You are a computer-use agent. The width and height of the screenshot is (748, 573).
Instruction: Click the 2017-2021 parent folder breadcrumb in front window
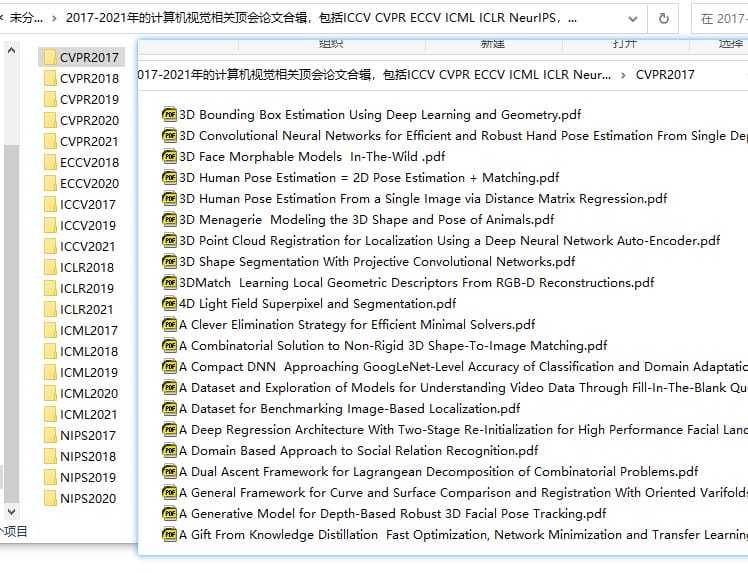pyautogui.click(x=374, y=74)
